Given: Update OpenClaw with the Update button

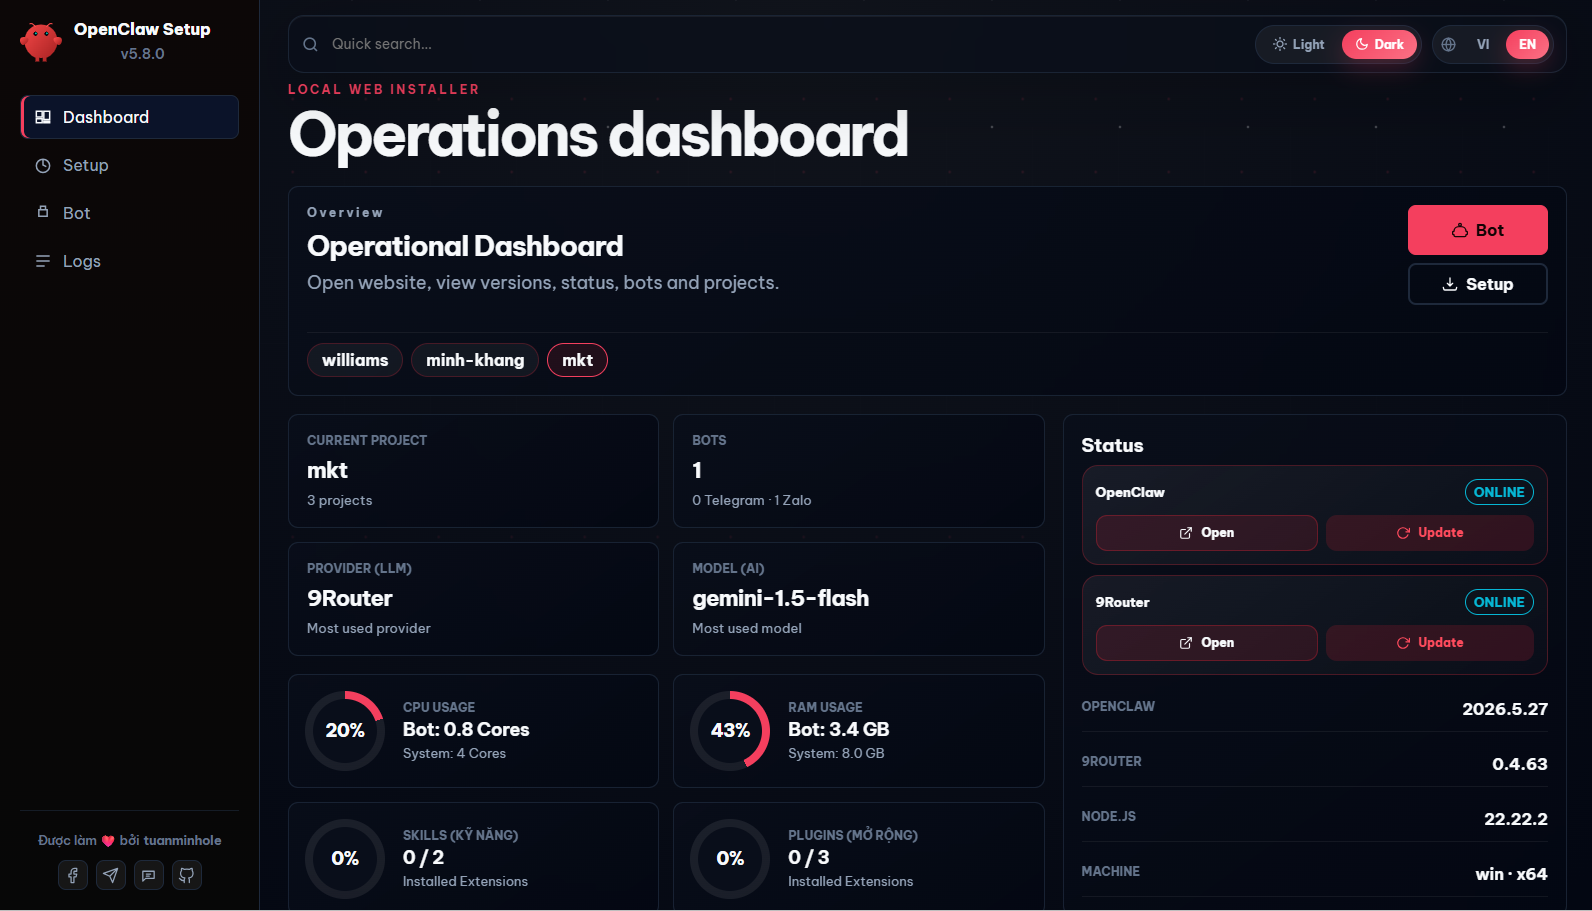Looking at the screenshot, I should [1429, 533].
